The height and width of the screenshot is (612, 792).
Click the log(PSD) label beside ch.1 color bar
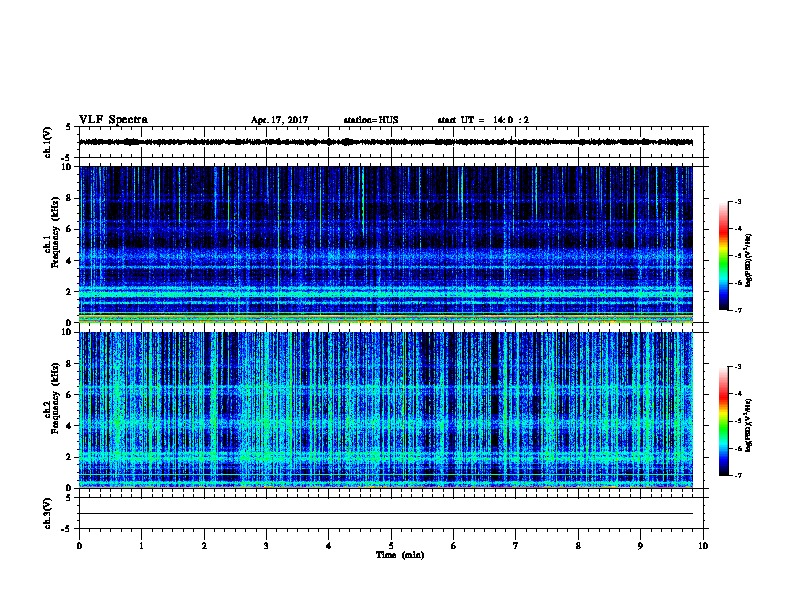click(748, 260)
